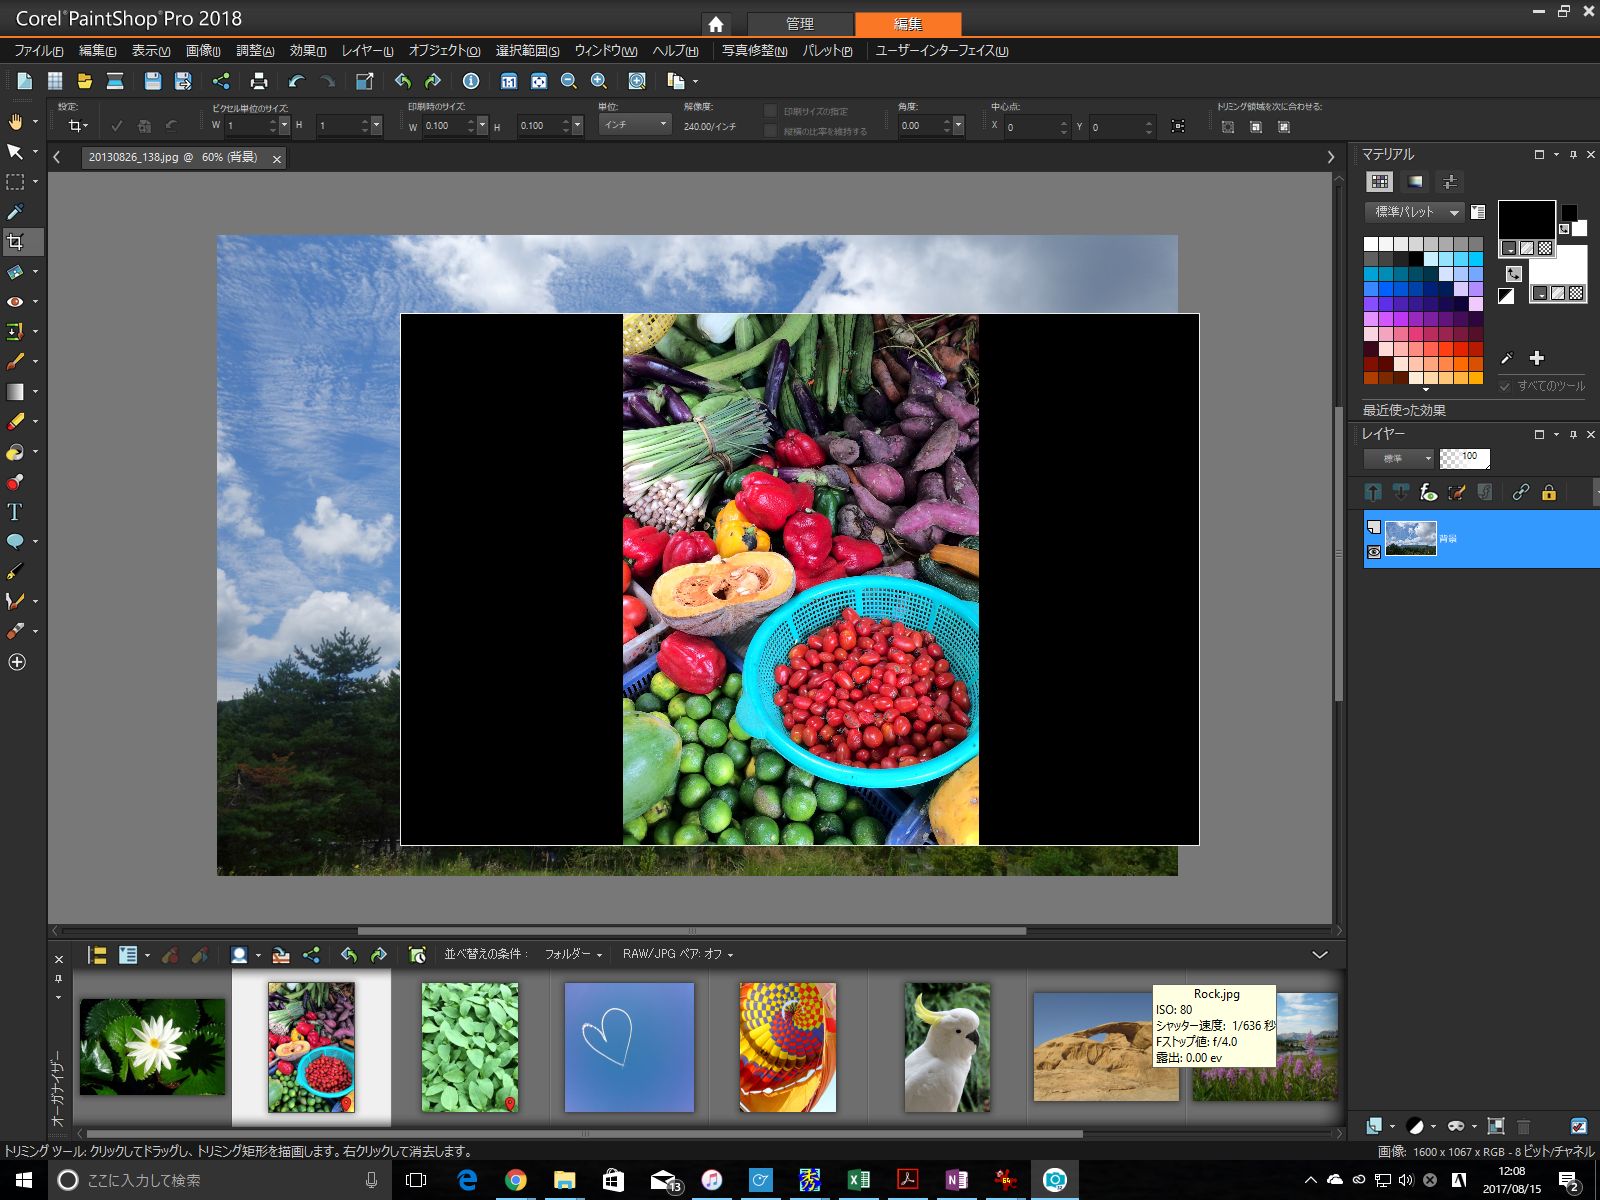Open the layer blend mode 標準 dropdown
Viewport: 1600px width, 1200px height.
1399,459
